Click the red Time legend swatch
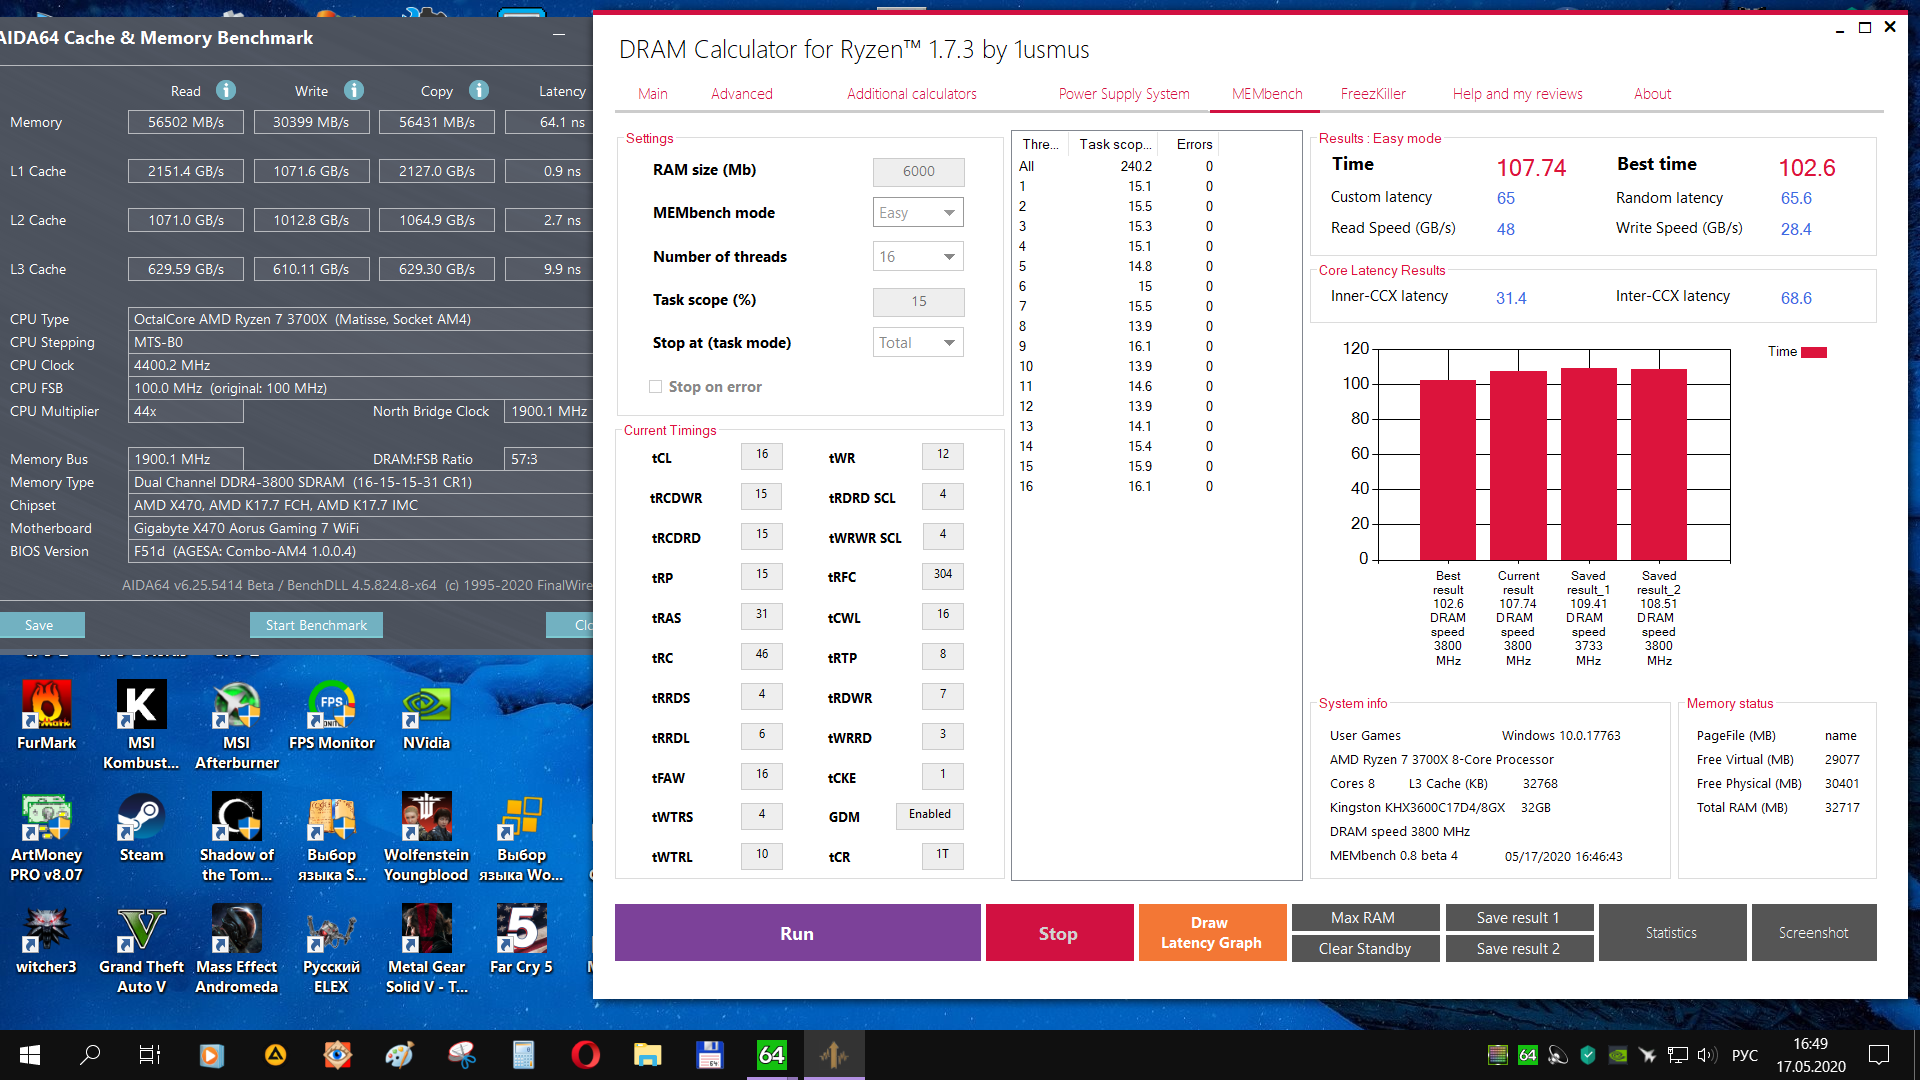Image resolution: width=1920 pixels, height=1080 pixels. (1814, 352)
